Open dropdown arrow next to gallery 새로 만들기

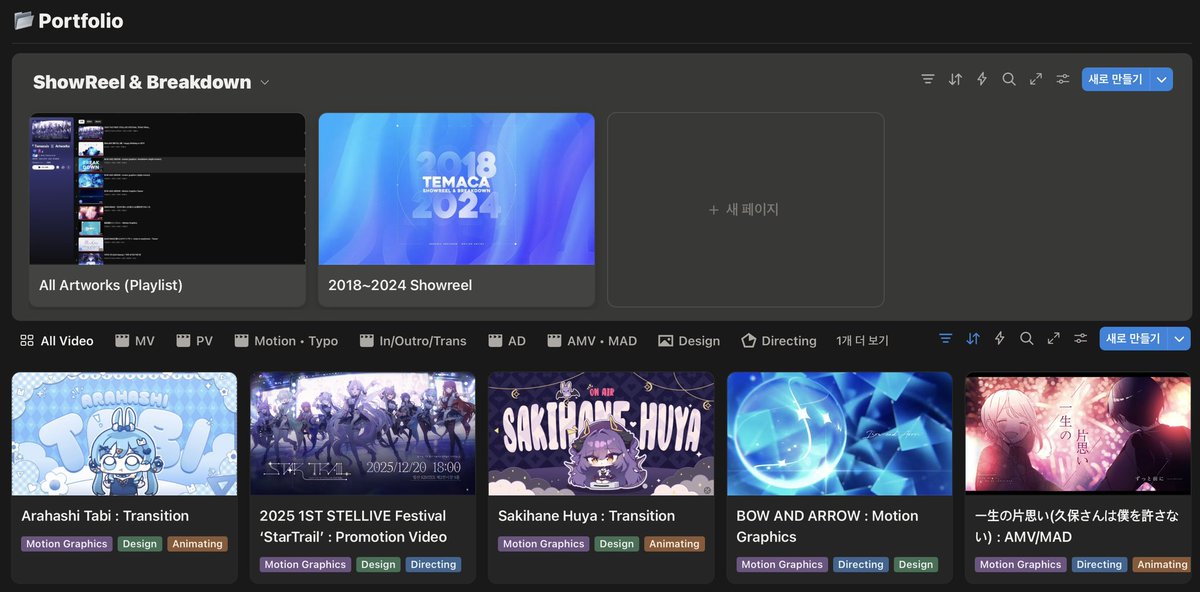(x=1180, y=339)
